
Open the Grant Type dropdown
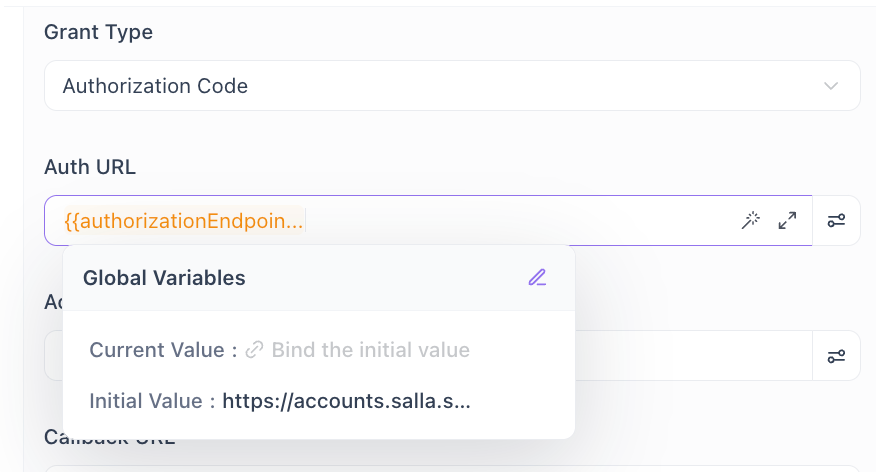(452, 86)
